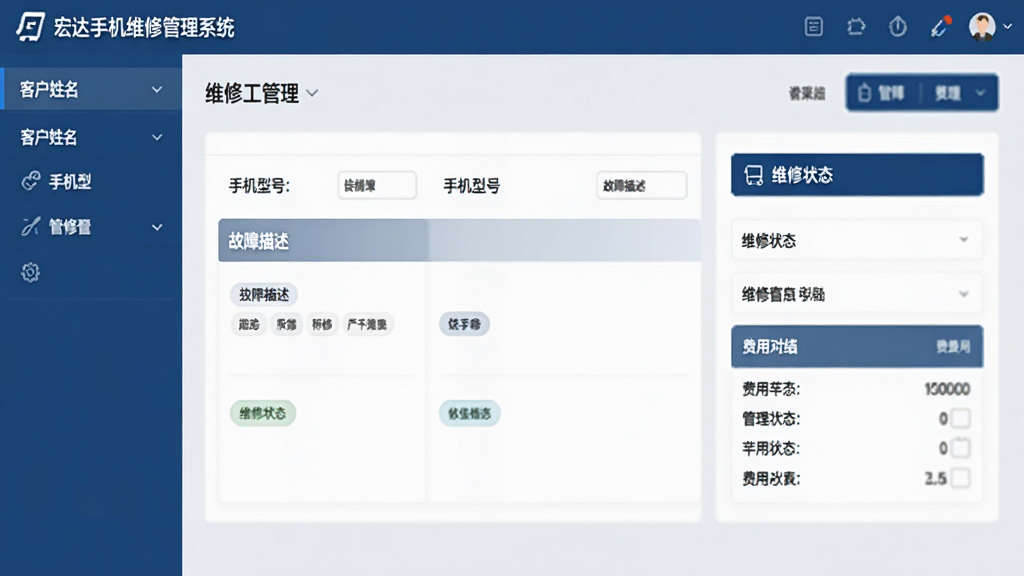Click the teal pill beside green 维修状态
This screenshot has height=576, width=1024.
pos(470,413)
